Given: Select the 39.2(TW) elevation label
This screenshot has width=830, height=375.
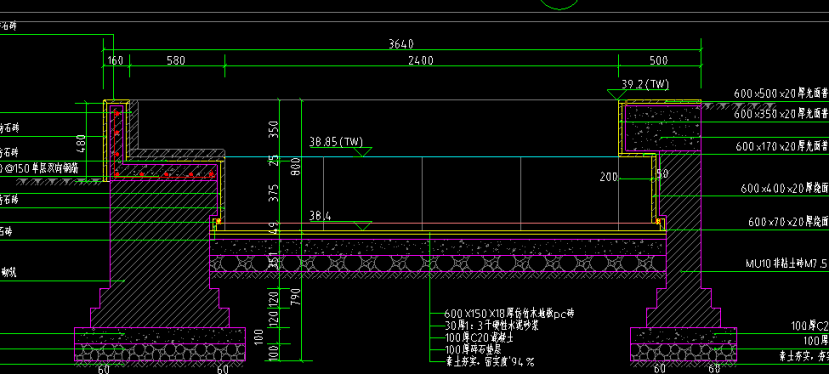Looking at the screenshot, I should coord(645,84).
